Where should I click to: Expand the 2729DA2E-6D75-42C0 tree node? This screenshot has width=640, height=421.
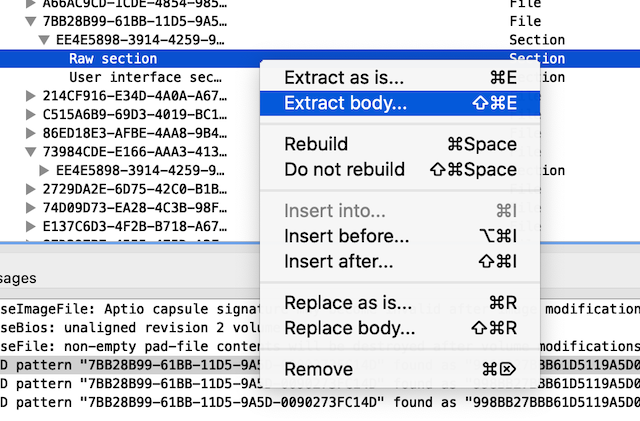click(31, 189)
